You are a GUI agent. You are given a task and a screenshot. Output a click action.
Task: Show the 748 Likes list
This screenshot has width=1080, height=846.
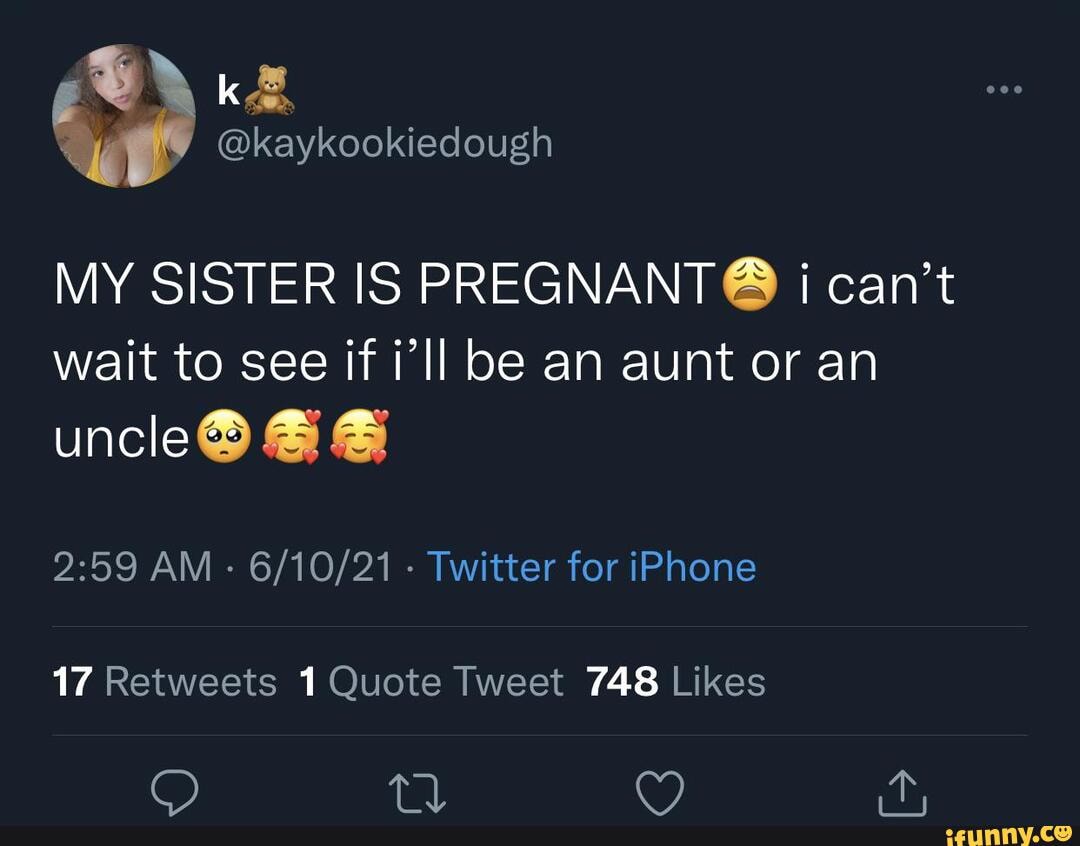[676, 682]
